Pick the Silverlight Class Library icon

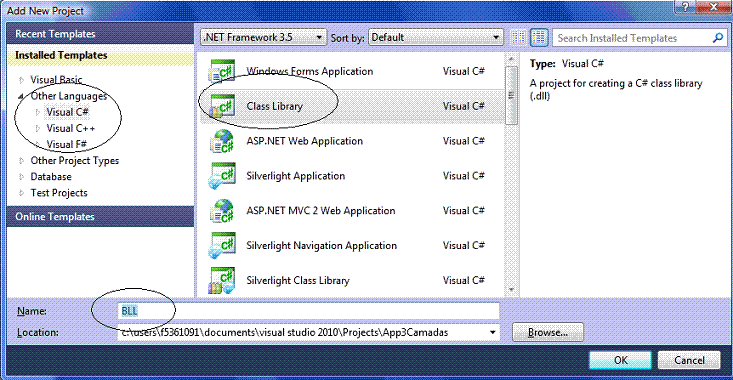tap(222, 280)
